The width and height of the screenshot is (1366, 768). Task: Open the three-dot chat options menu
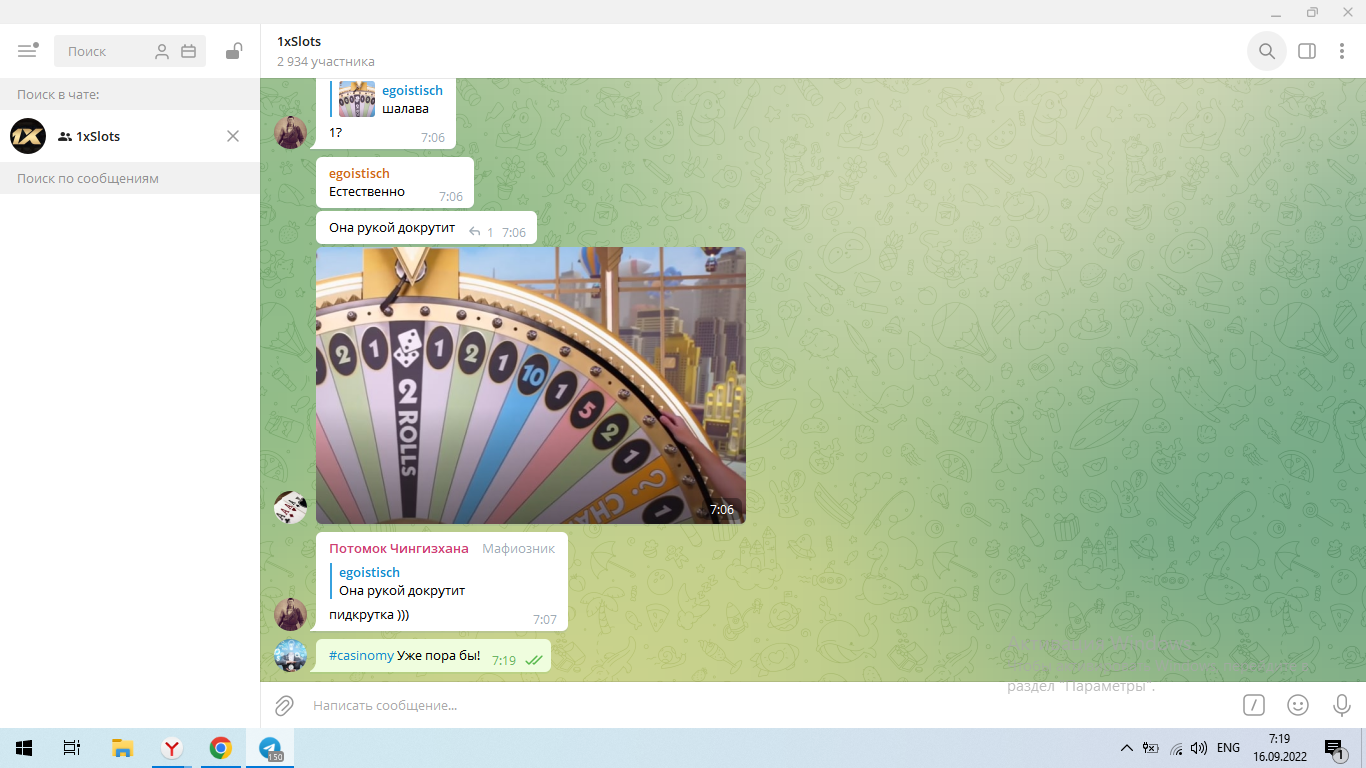point(1342,51)
